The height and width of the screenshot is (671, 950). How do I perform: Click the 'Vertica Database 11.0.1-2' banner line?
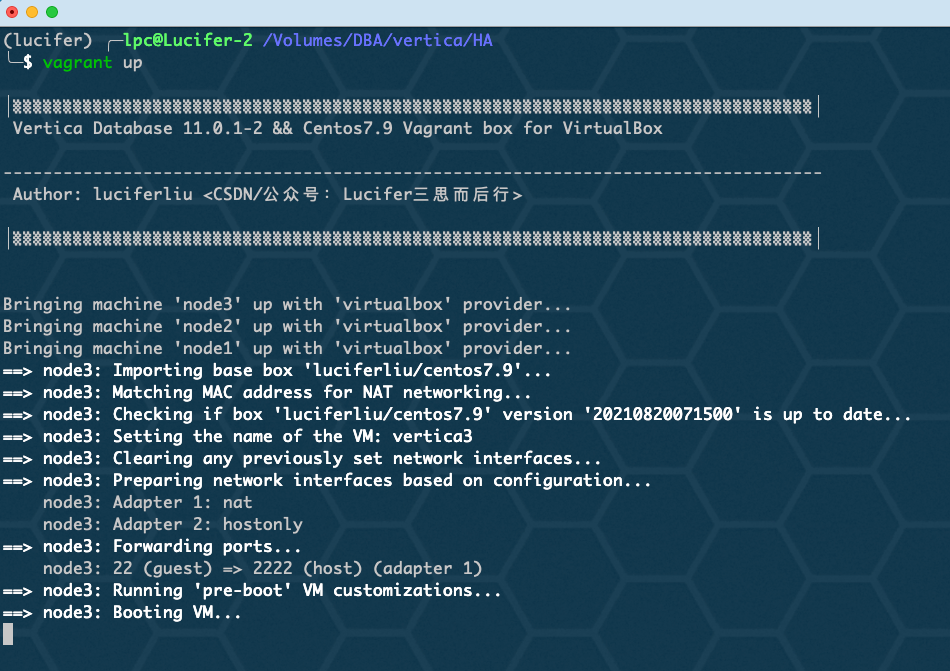[337, 128]
